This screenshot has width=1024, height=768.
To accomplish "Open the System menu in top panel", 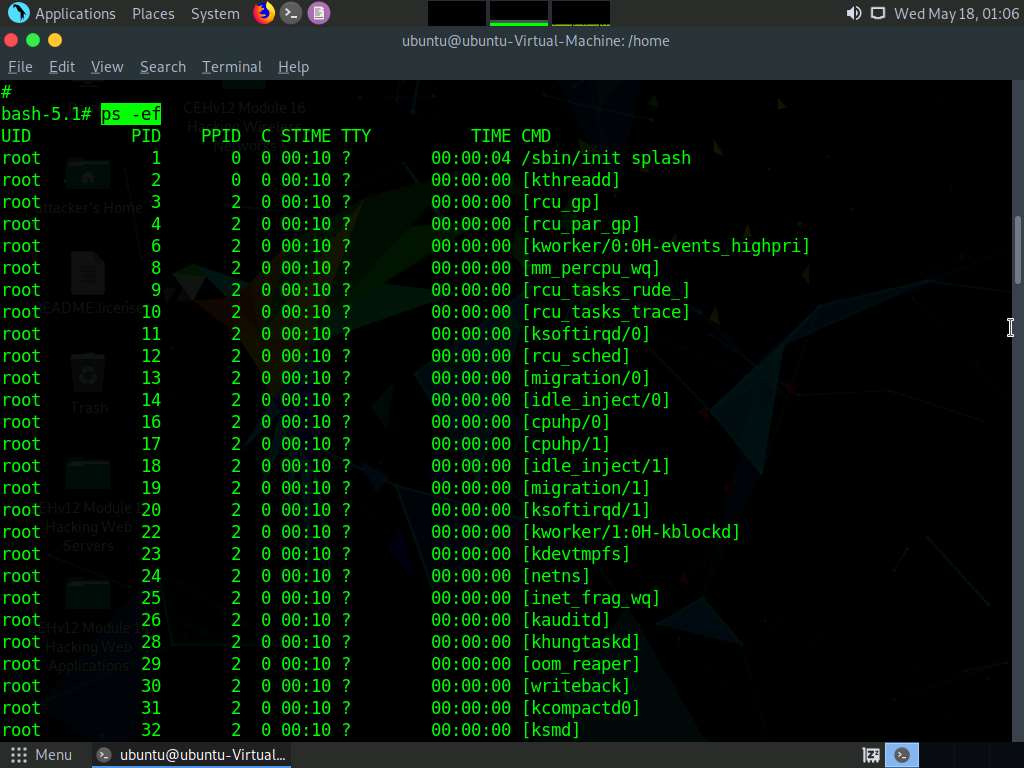I will point(215,14).
